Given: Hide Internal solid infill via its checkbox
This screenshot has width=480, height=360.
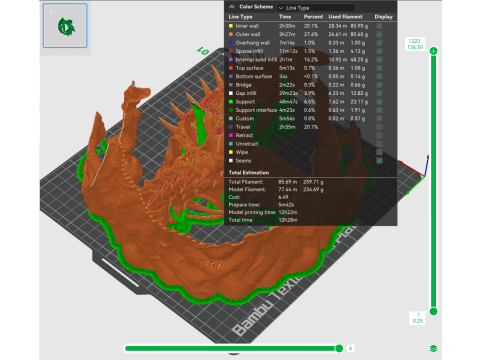Looking at the screenshot, I should [x=379, y=60].
